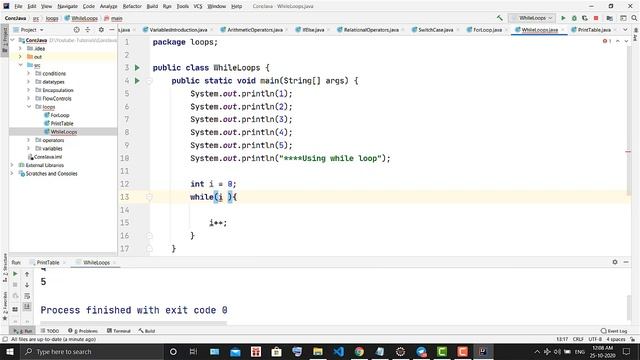
Task: Open the Favorites side tool window
Action: pyautogui.click(x=5, y=305)
